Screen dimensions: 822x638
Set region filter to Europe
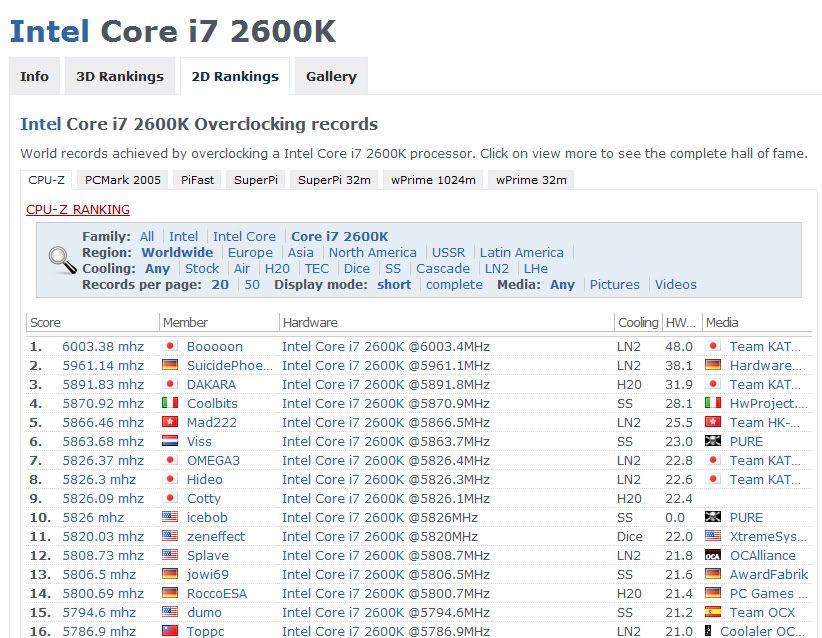(250, 253)
